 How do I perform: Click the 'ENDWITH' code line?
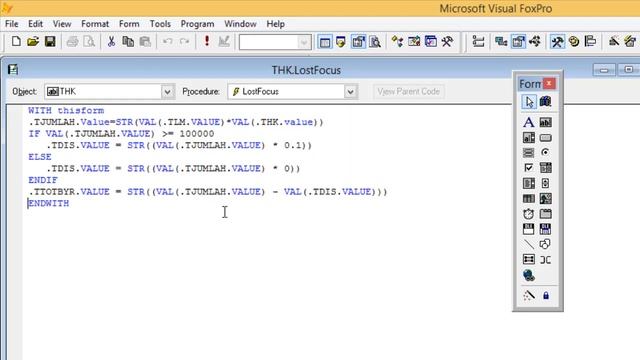click(x=49, y=203)
